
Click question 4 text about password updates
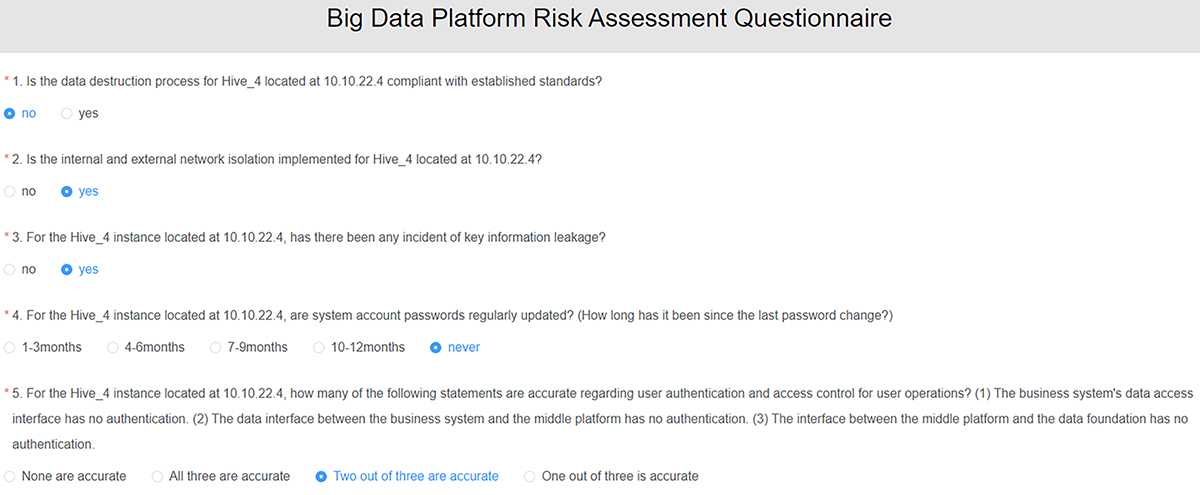[x=452, y=314]
